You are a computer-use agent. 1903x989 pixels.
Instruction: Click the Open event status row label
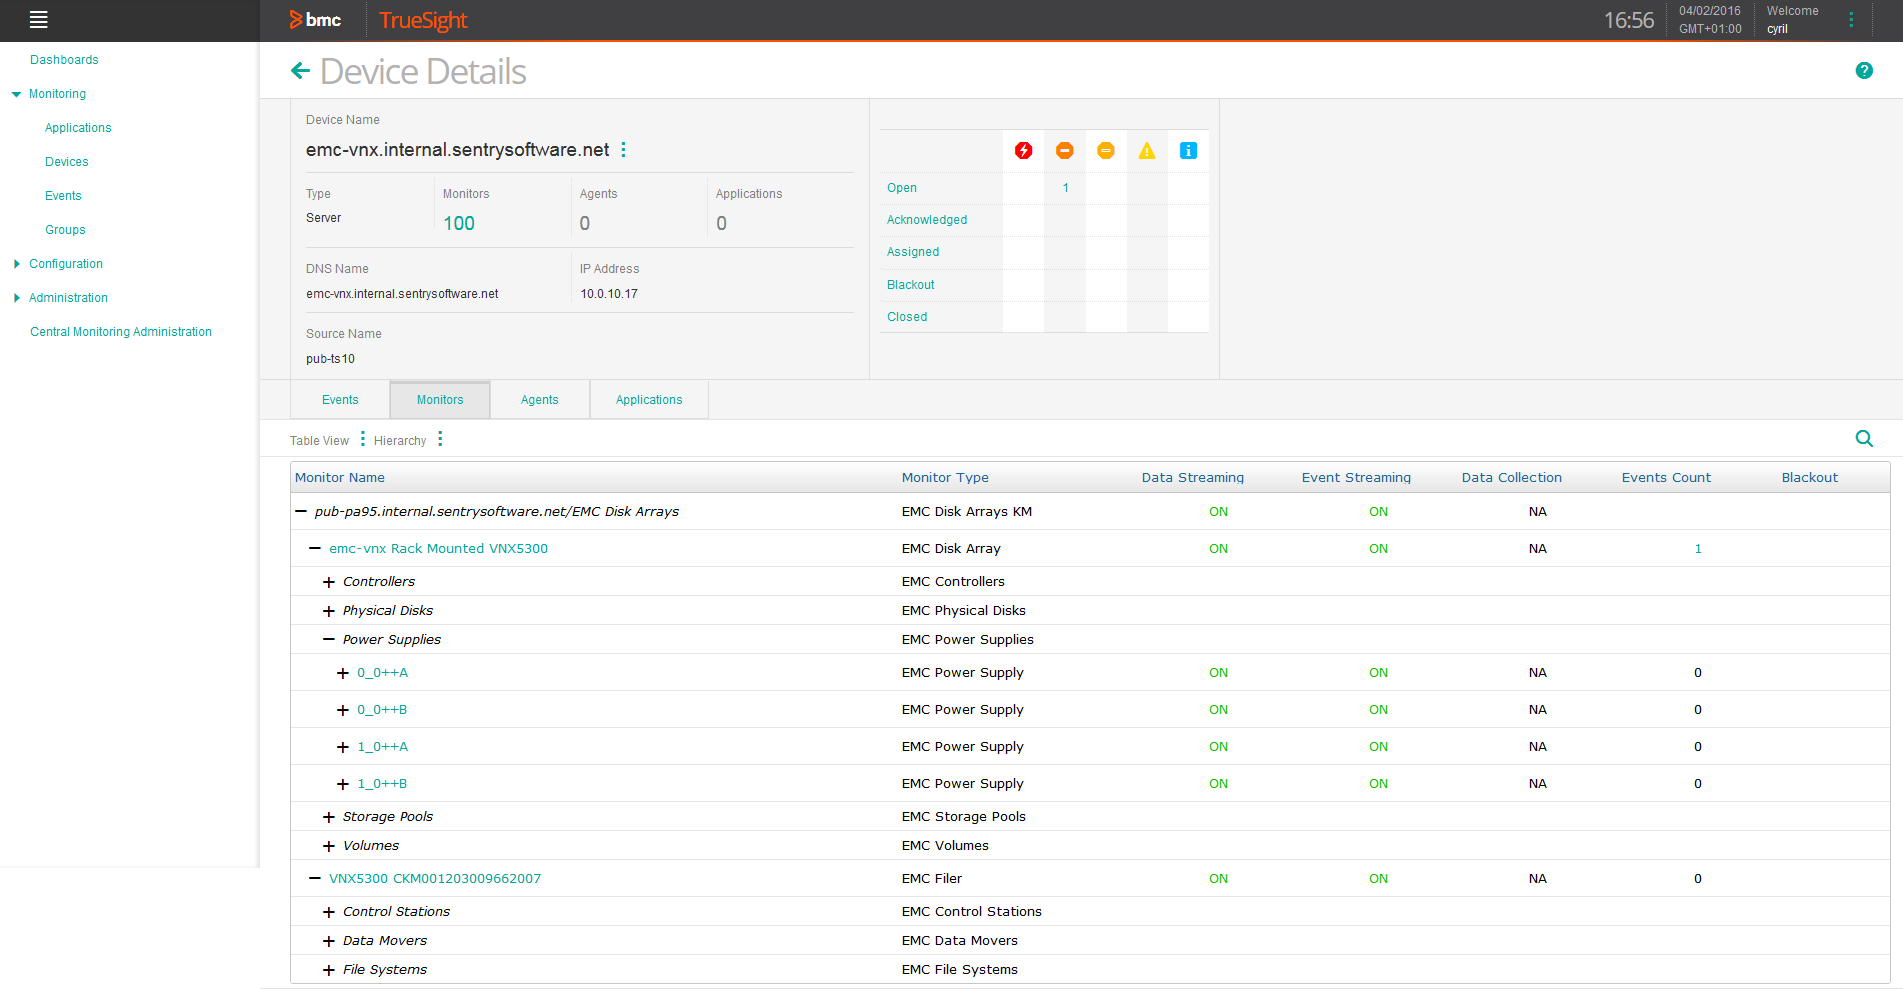[x=902, y=188]
